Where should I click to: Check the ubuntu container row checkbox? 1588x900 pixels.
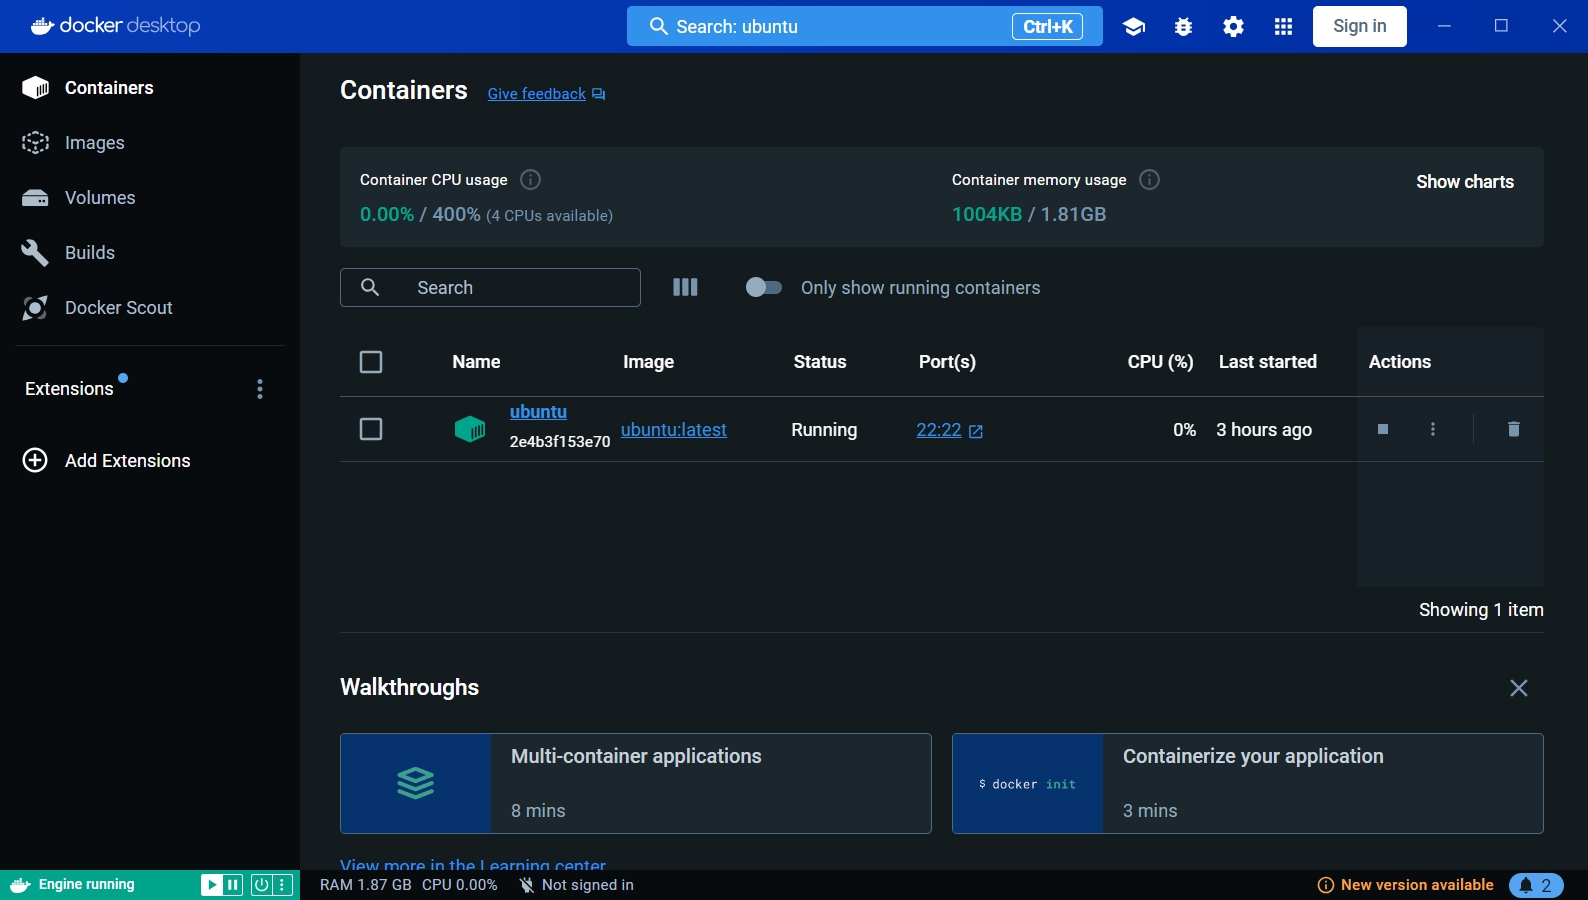371,429
